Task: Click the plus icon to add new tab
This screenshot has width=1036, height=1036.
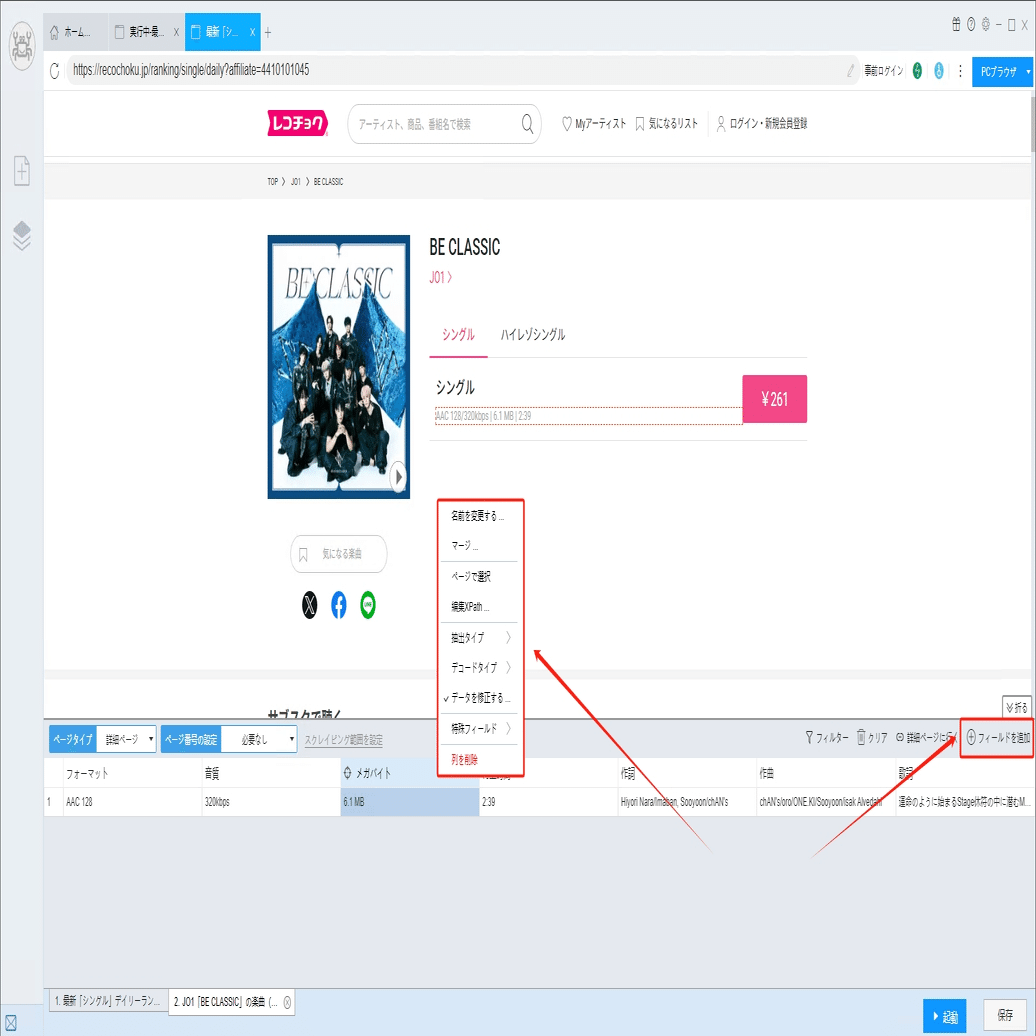Action: click(268, 32)
